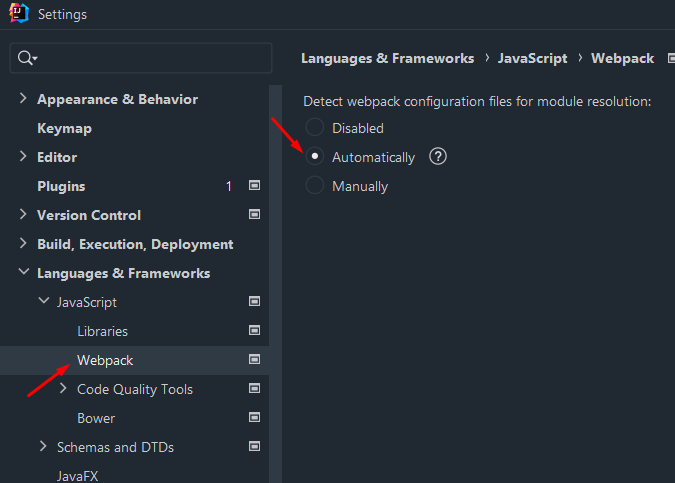This screenshot has height=483, width=675.
Task: Click project-level icon beside Libraries
Action: [x=254, y=330]
